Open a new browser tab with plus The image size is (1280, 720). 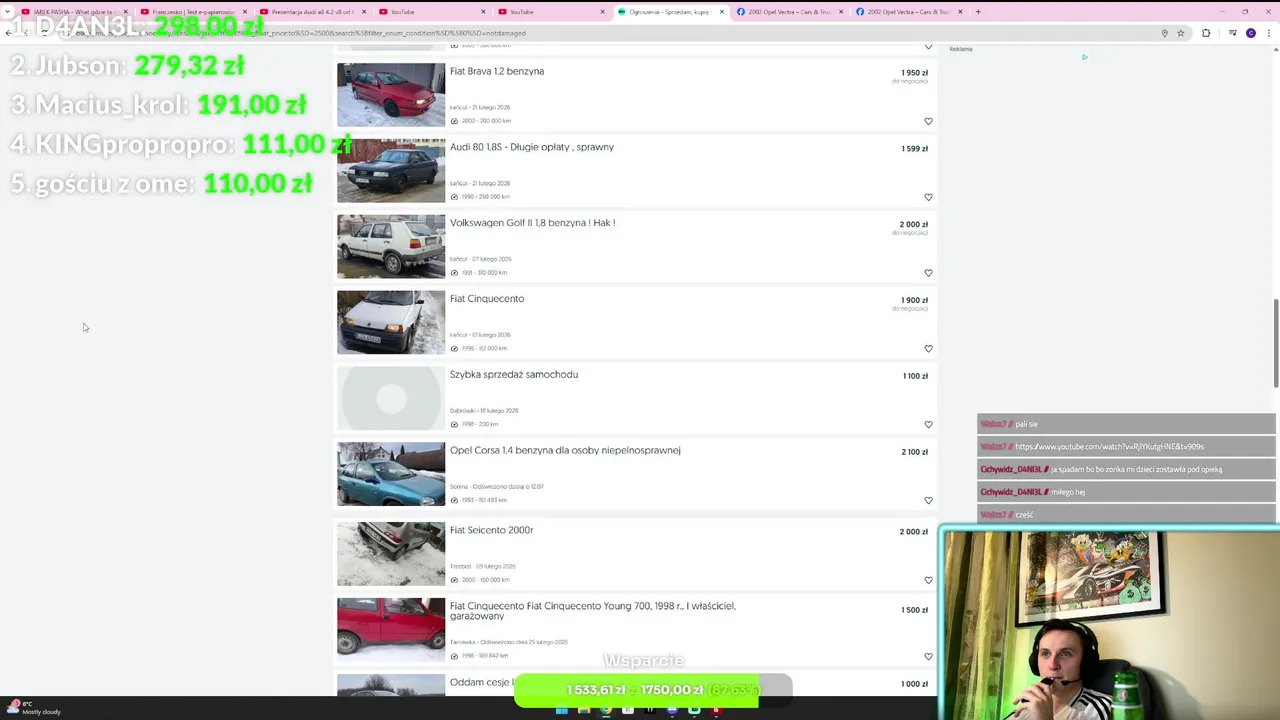coord(978,12)
